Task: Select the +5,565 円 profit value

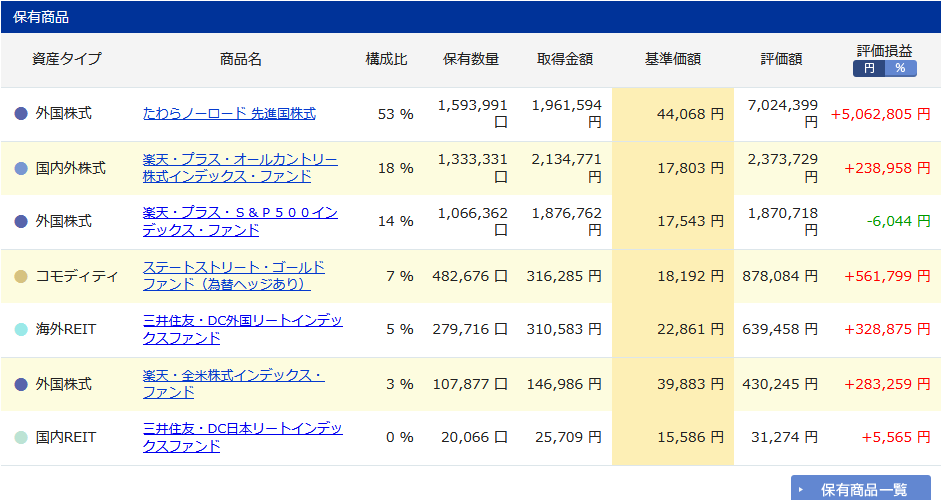Action: coord(895,437)
